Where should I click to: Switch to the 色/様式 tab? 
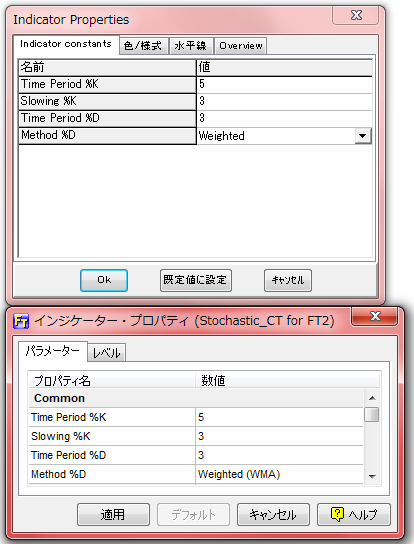pos(143,46)
